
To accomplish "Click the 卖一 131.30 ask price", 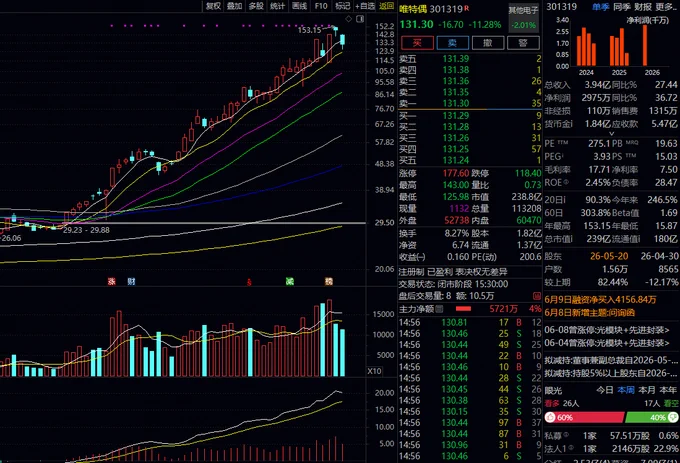I will (x=456, y=104).
